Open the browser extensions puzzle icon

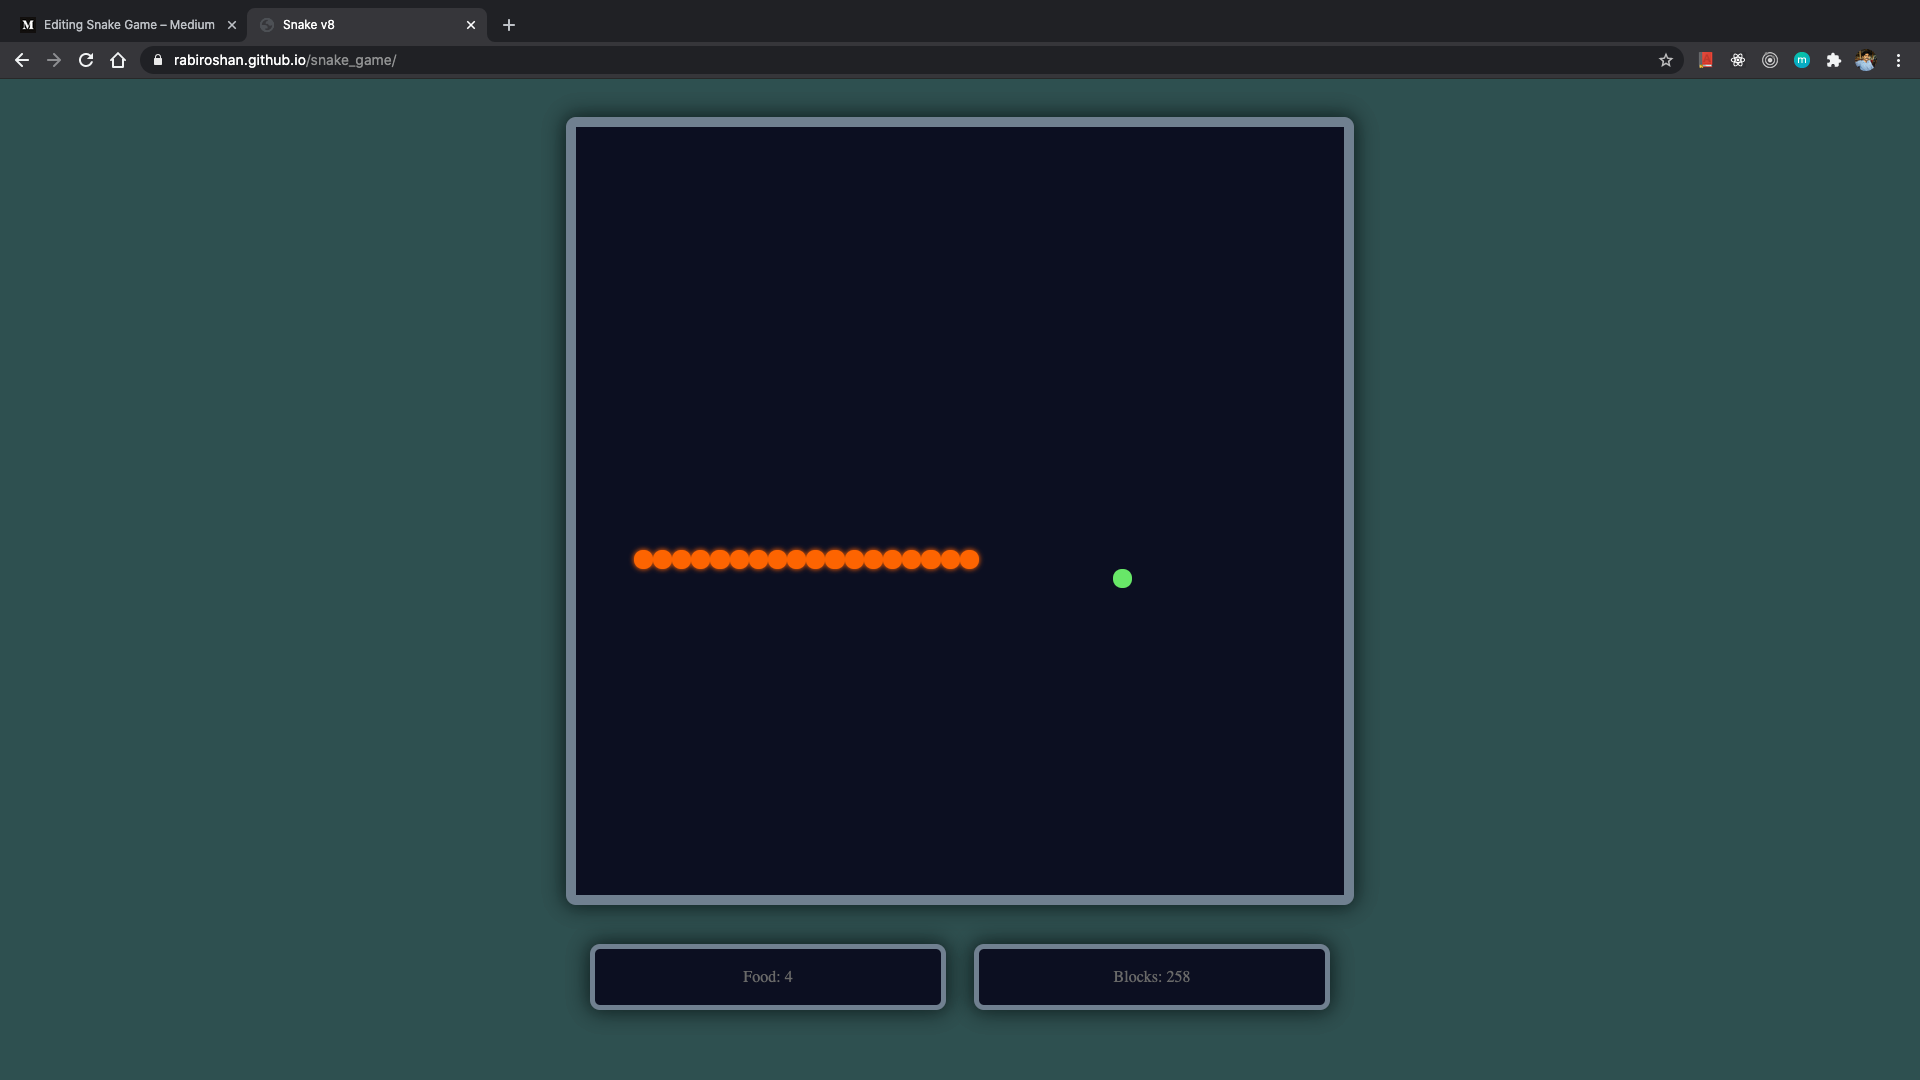point(1834,60)
